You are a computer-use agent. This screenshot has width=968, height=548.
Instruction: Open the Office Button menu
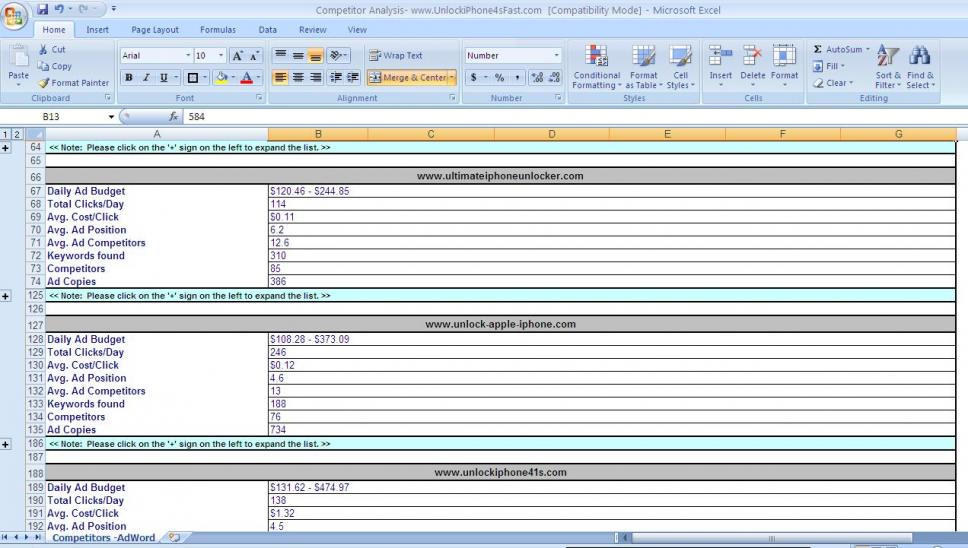(x=14, y=15)
